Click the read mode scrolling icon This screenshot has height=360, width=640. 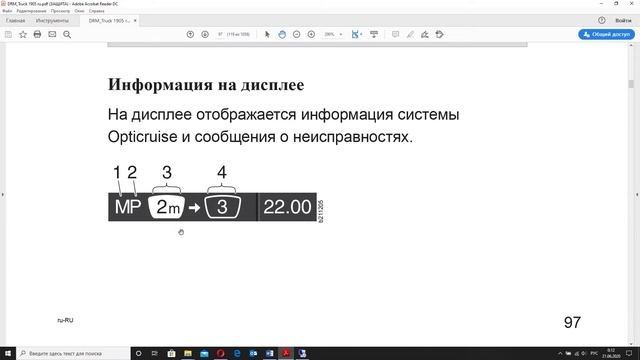pos(374,34)
